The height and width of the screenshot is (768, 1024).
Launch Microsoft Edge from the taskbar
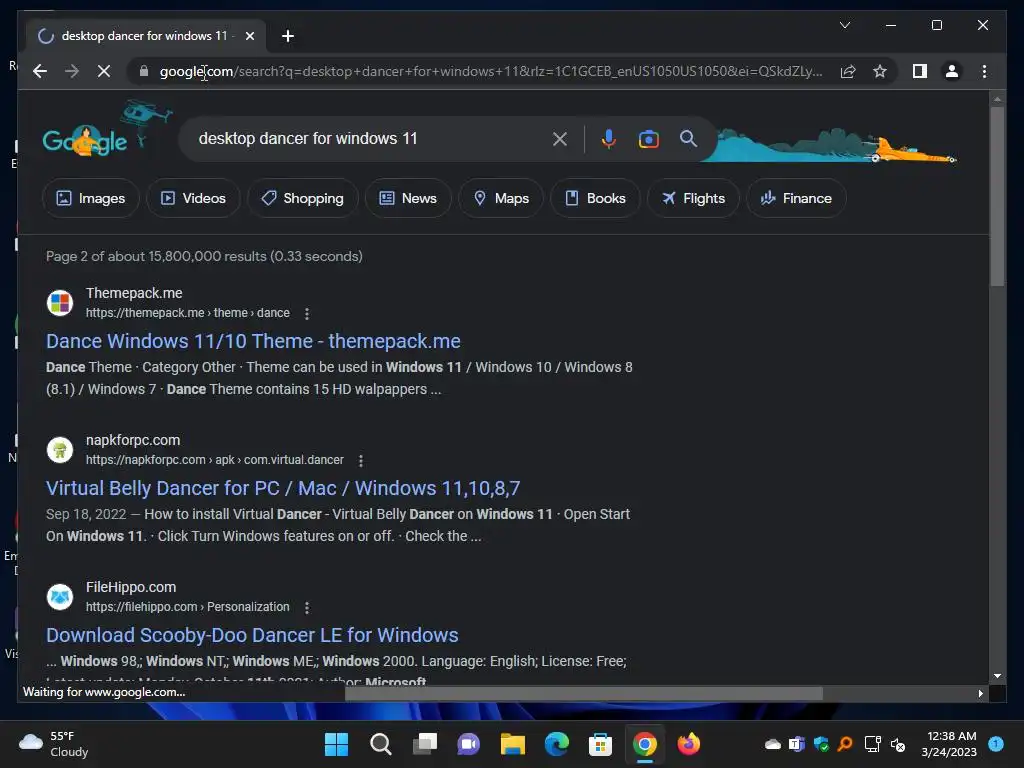point(556,744)
